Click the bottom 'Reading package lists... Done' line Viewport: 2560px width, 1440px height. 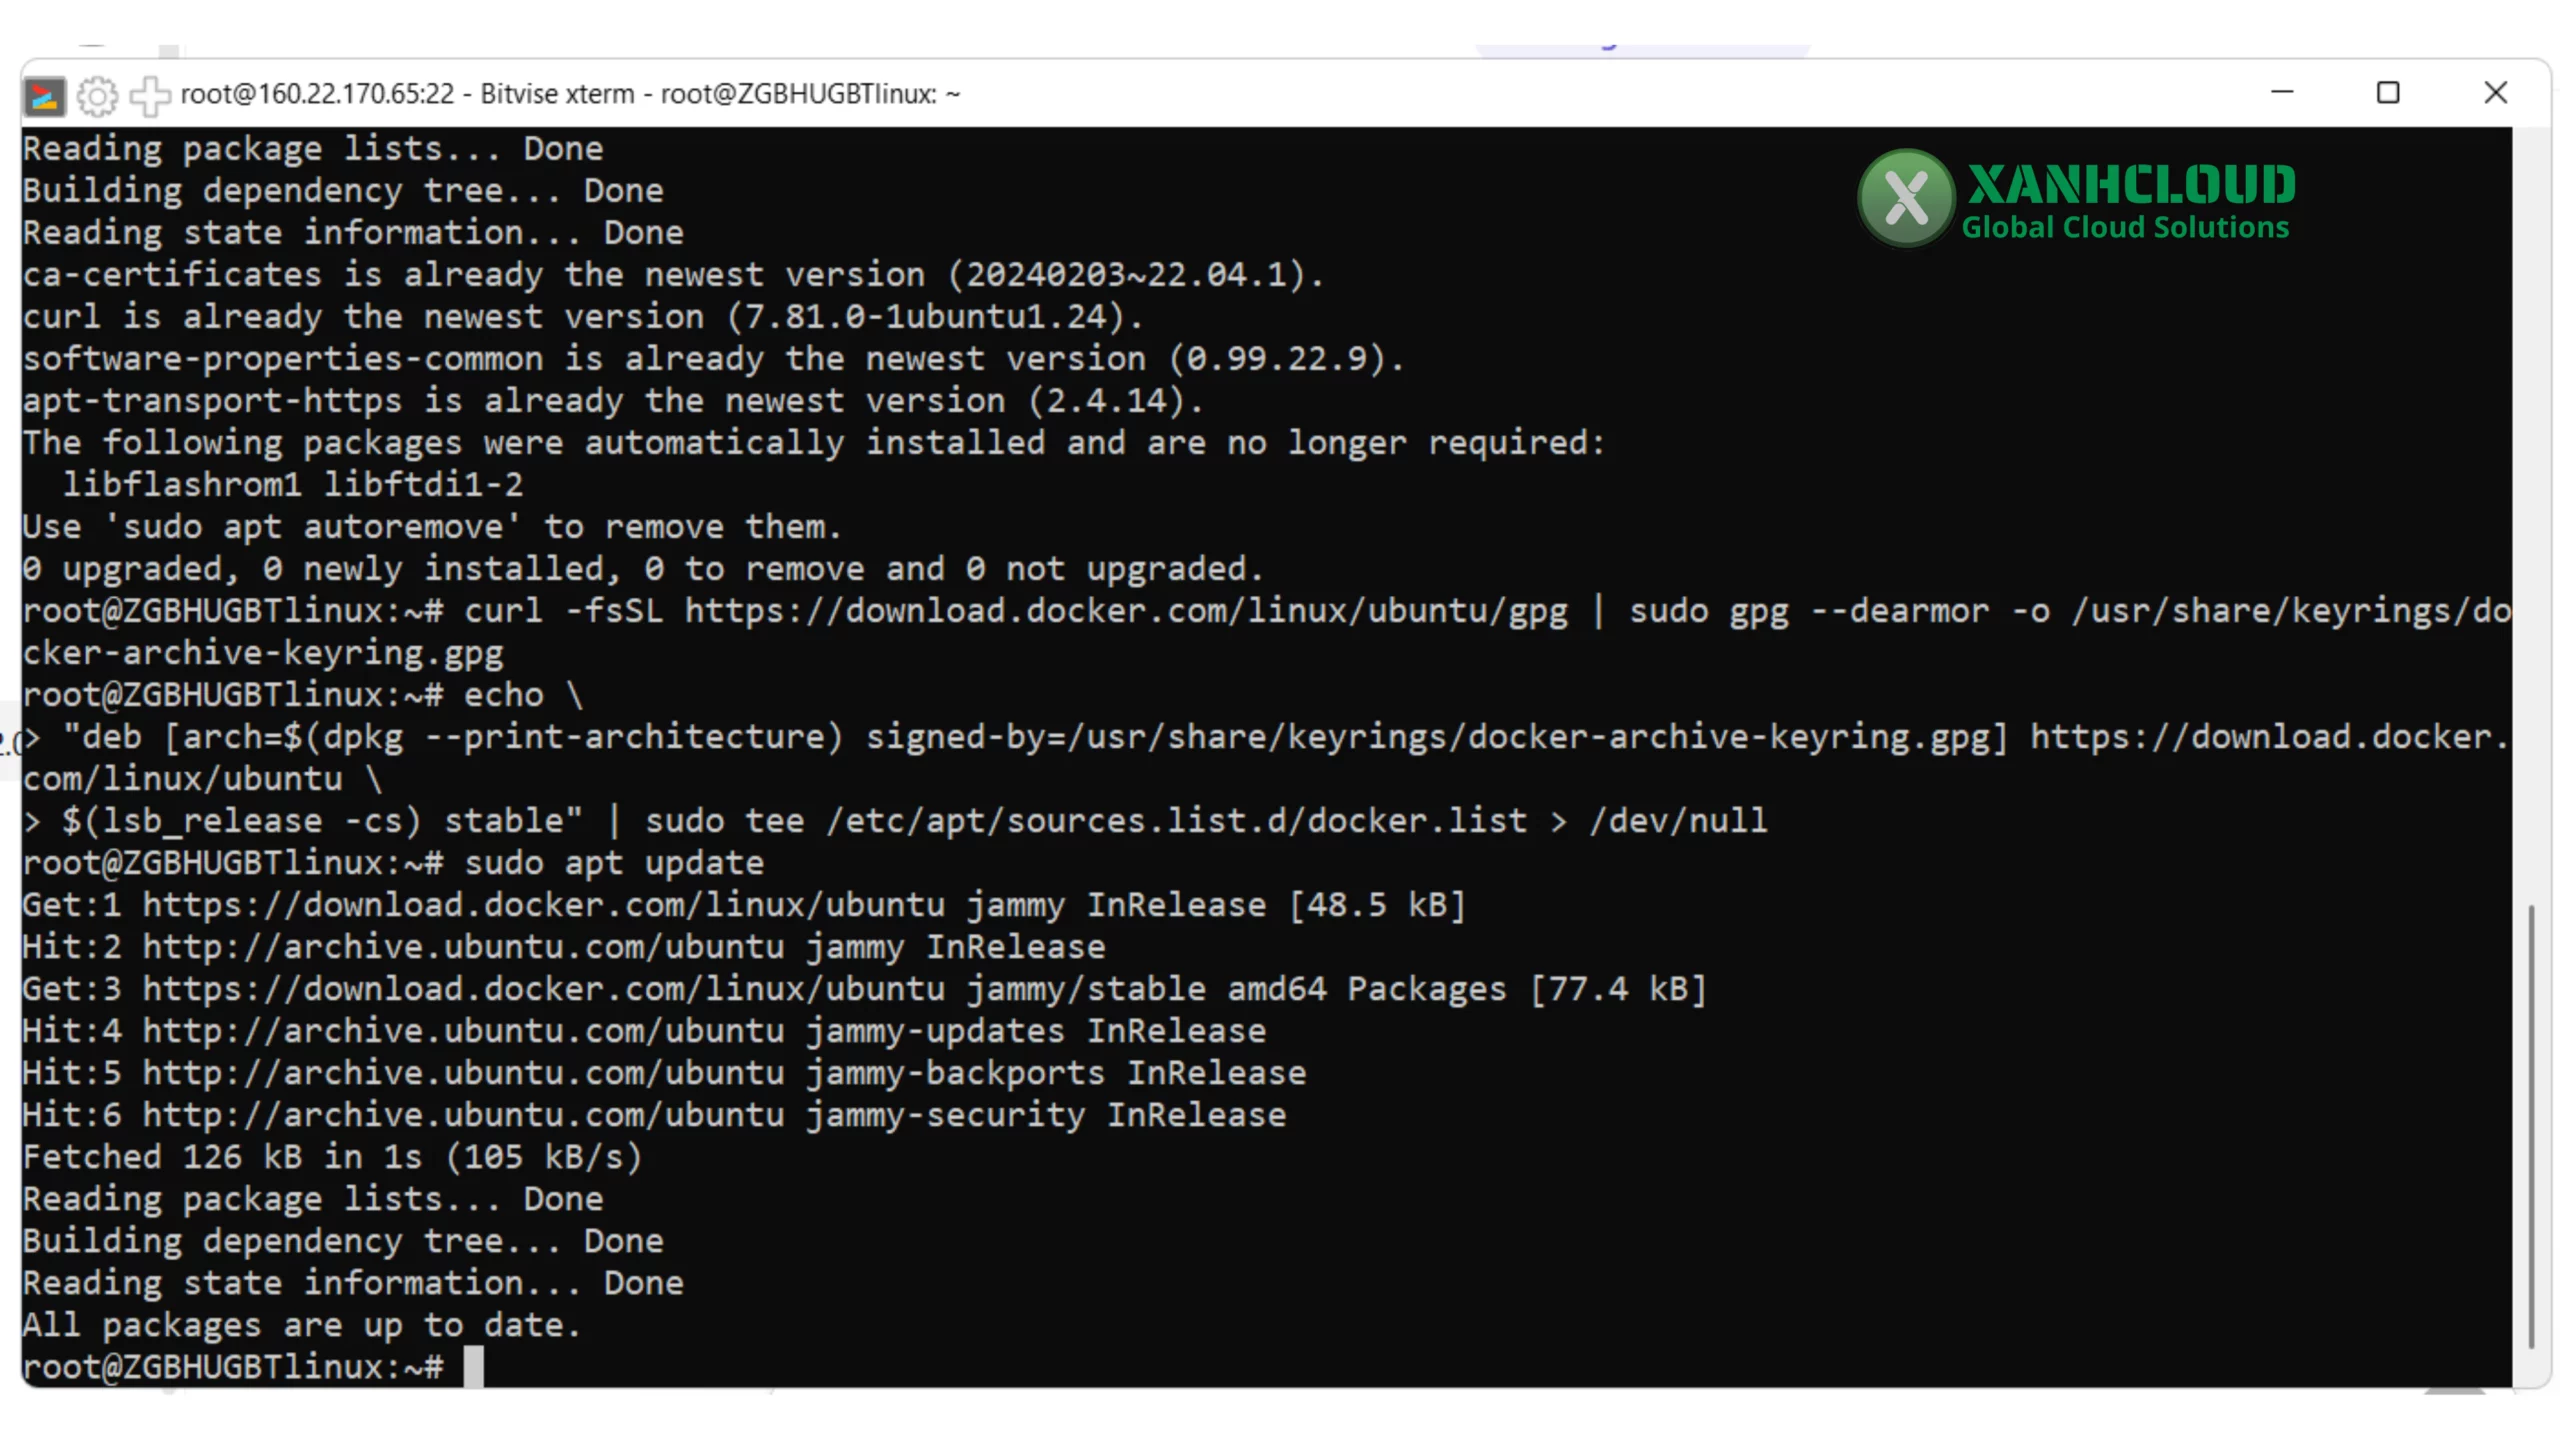(x=313, y=1199)
